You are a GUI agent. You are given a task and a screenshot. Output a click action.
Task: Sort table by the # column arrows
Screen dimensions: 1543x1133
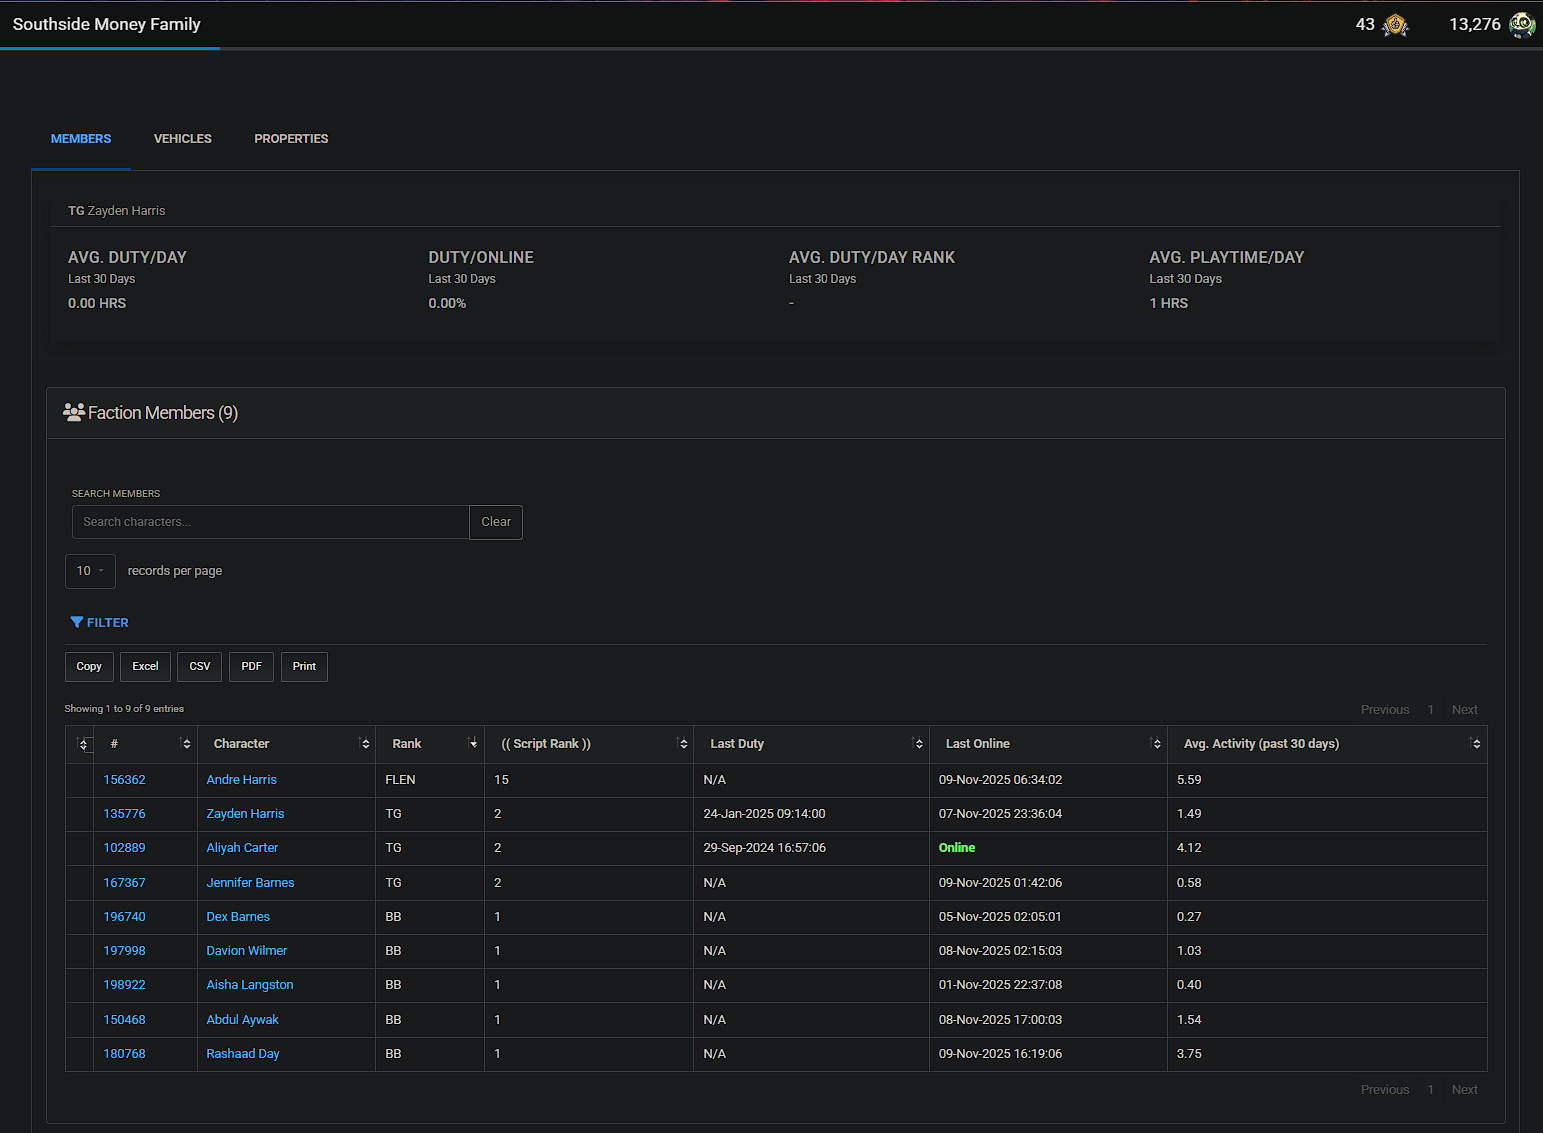tap(185, 743)
